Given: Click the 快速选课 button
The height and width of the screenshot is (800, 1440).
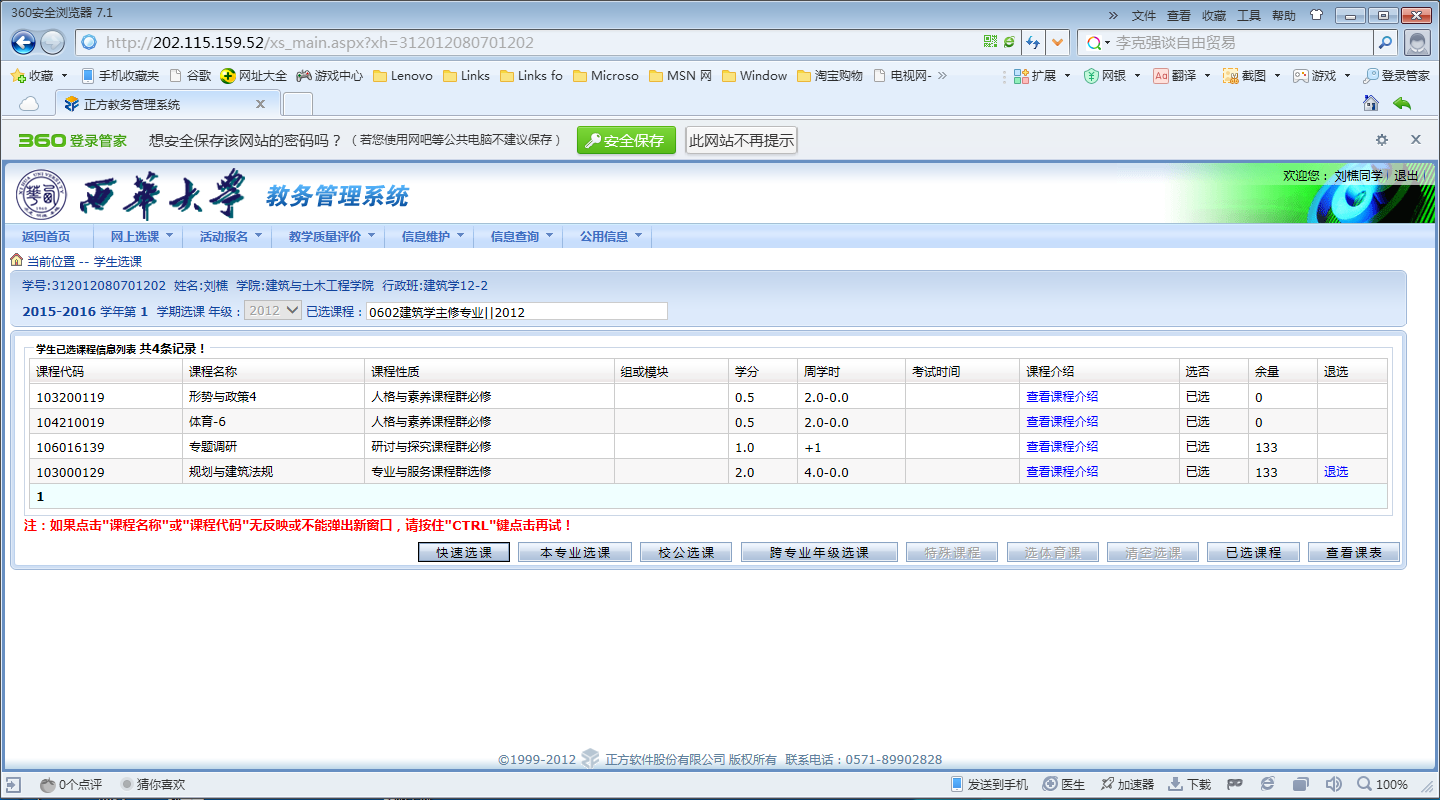Looking at the screenshot, I should coord(464,552).
